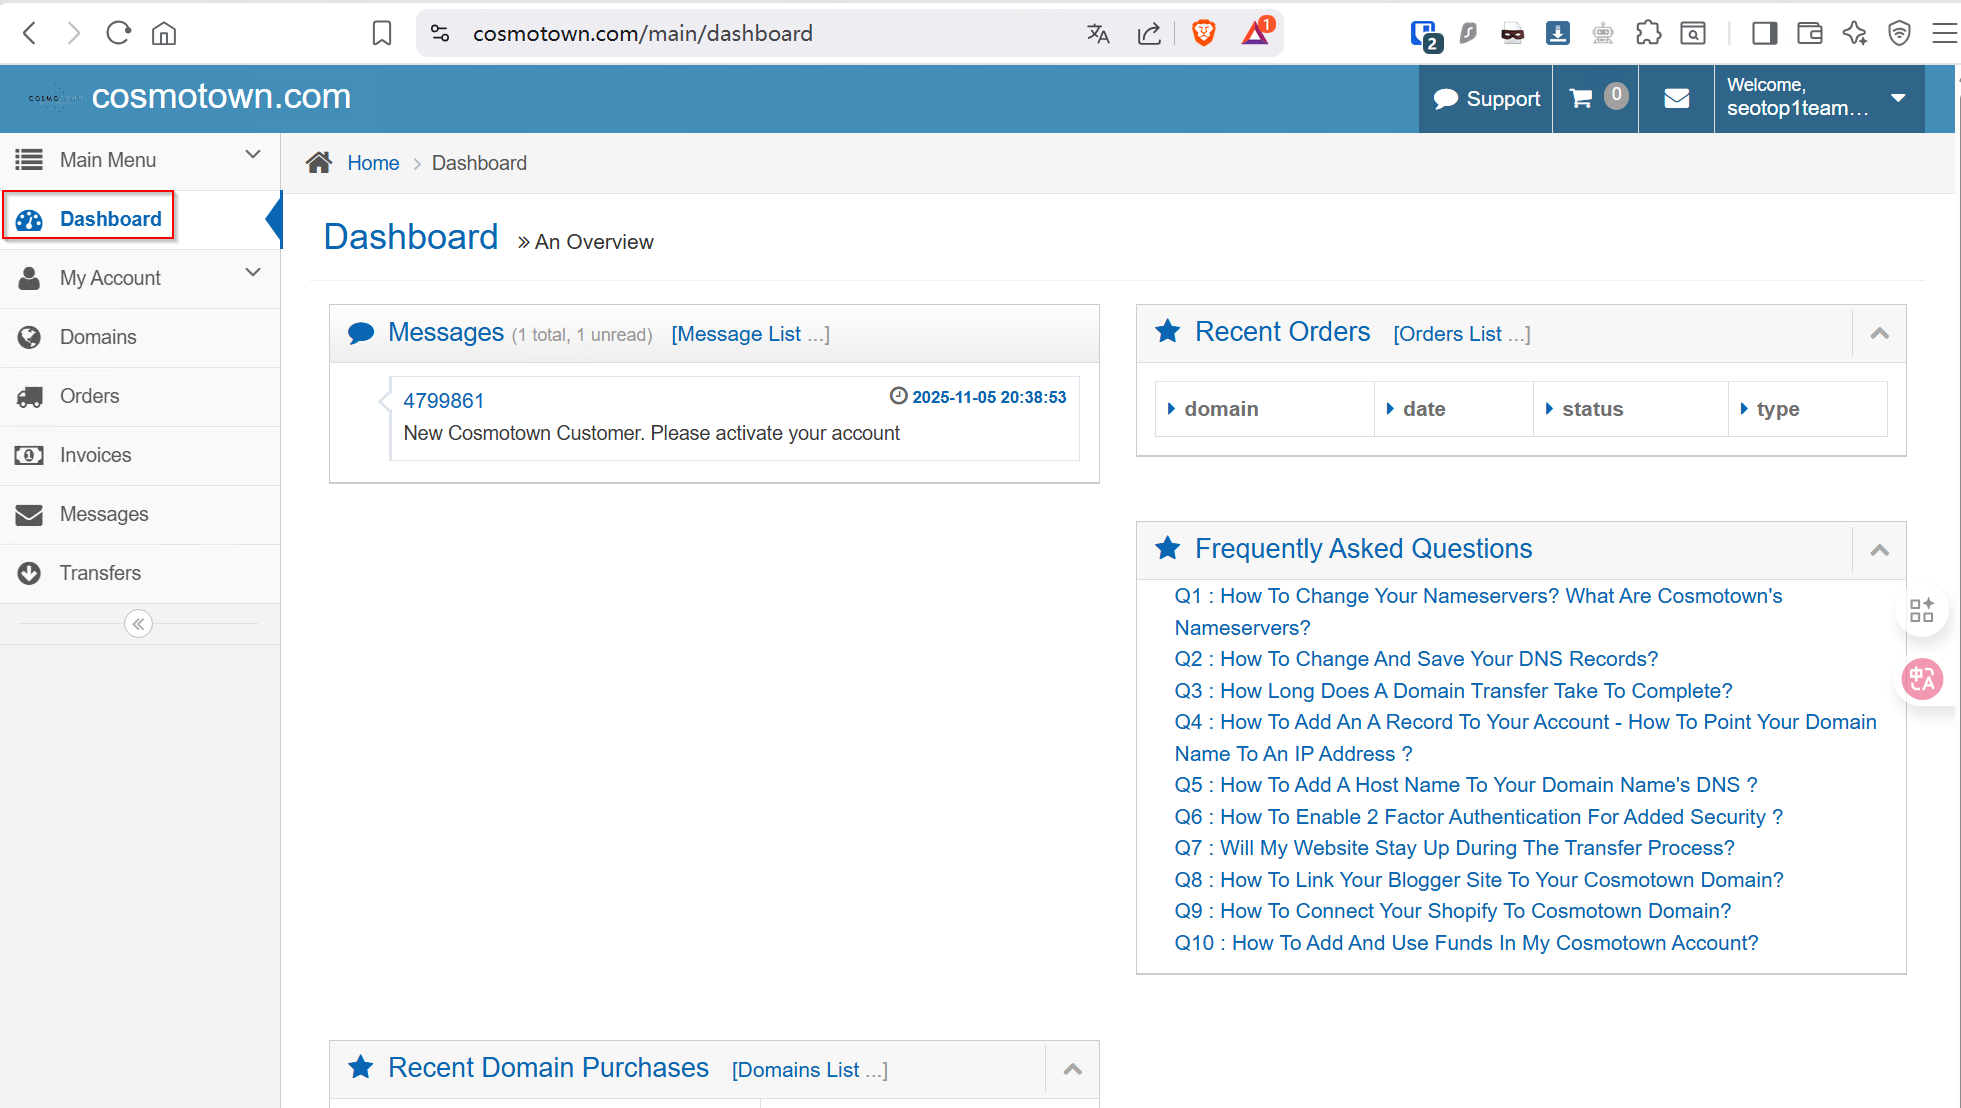Open FAQ Q8 about linking Blogger site

1479,880
